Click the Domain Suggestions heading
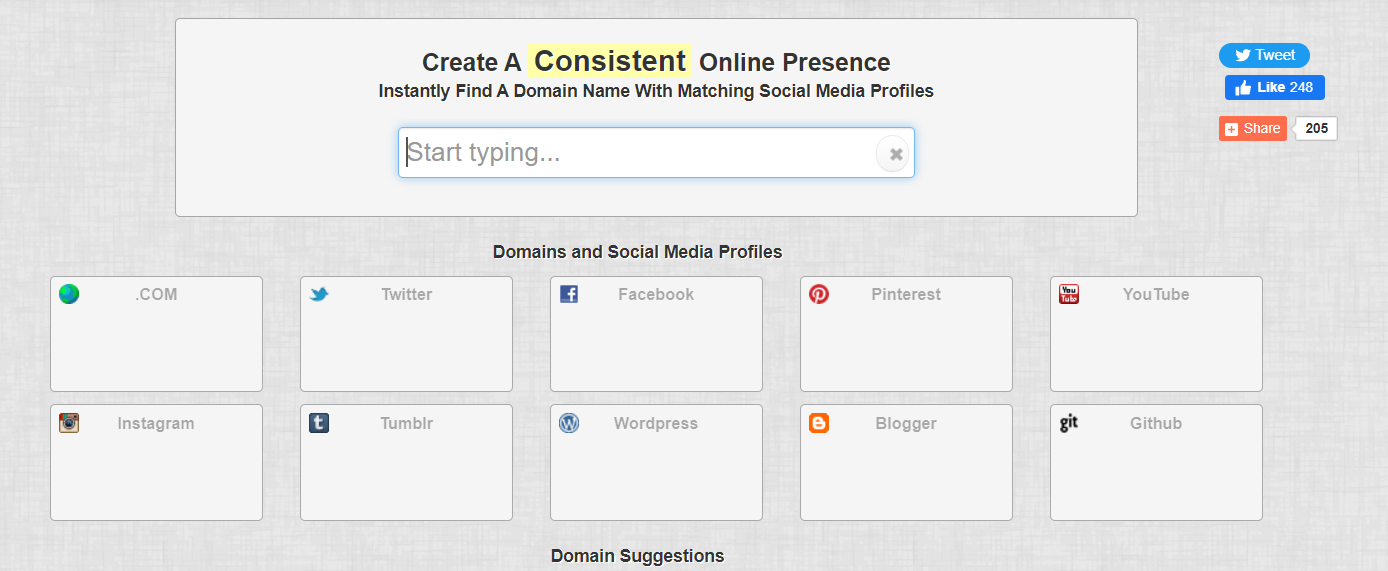This screenshot has width=1388, height=571. tap(637, 556)
